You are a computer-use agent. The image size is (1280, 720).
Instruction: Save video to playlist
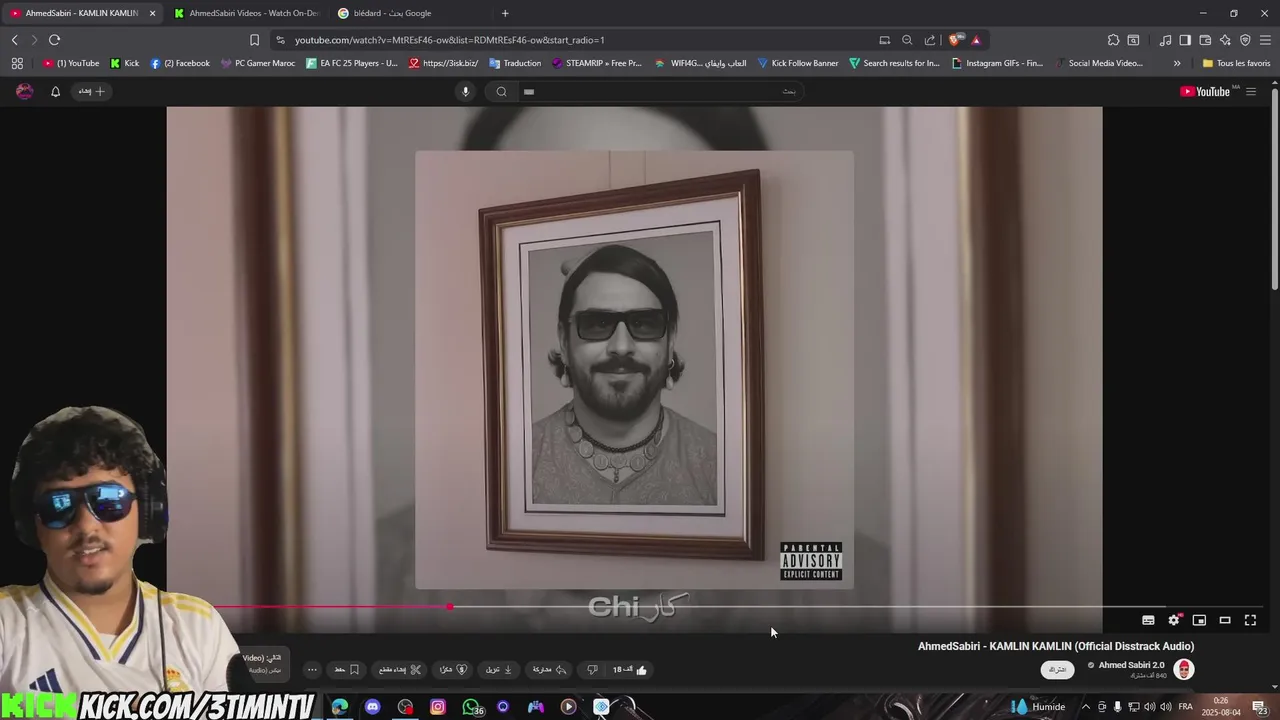347,670
